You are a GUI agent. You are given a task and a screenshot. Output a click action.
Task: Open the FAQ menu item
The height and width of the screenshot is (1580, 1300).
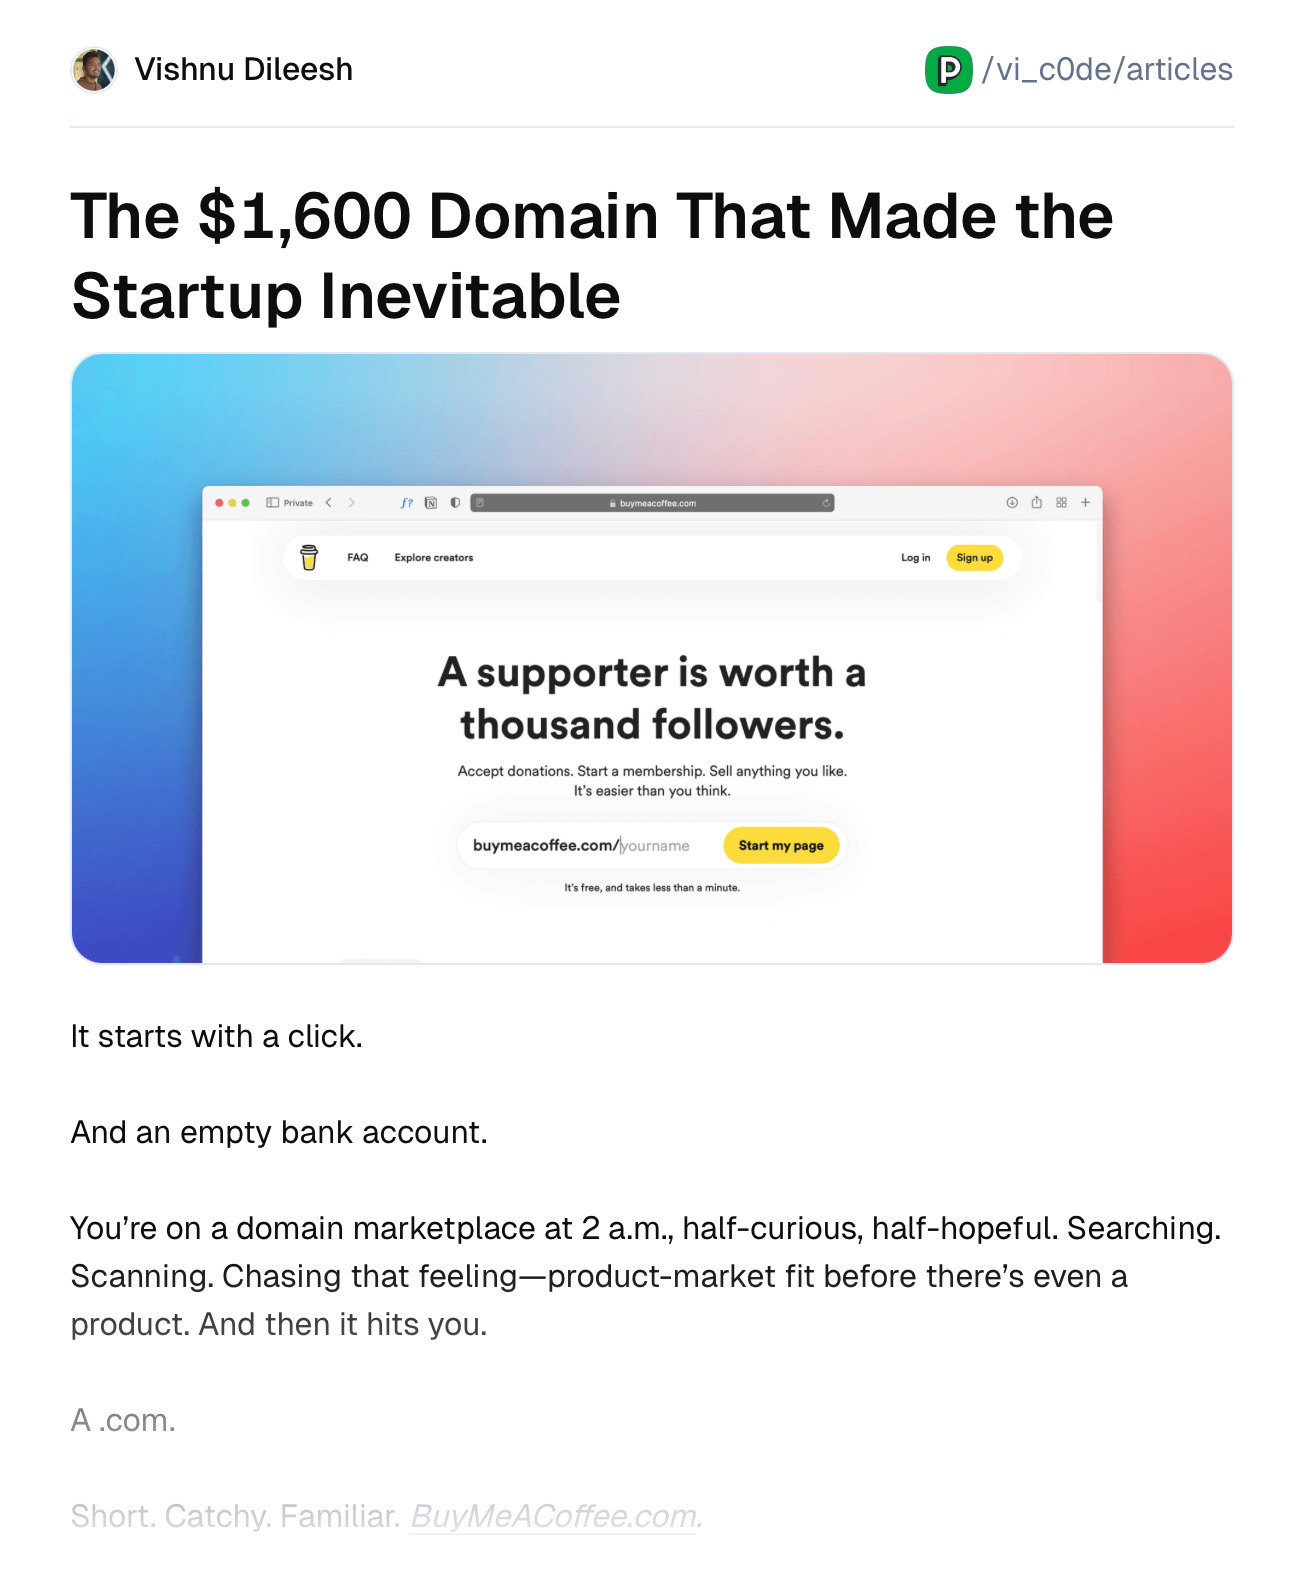358,558
